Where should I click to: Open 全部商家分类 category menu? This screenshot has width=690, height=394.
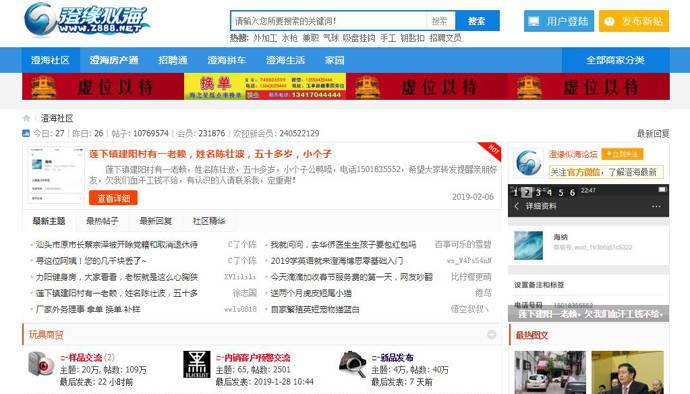coord(616,60)
